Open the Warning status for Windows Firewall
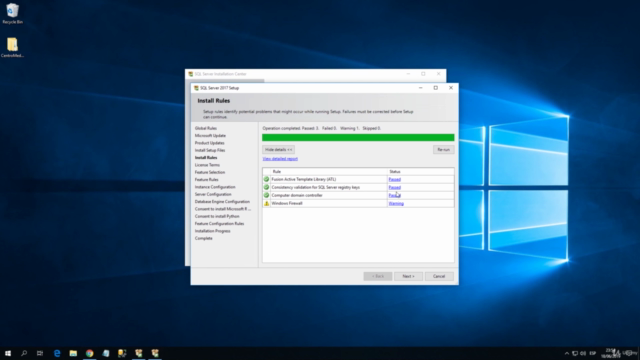 coord(396,203)
